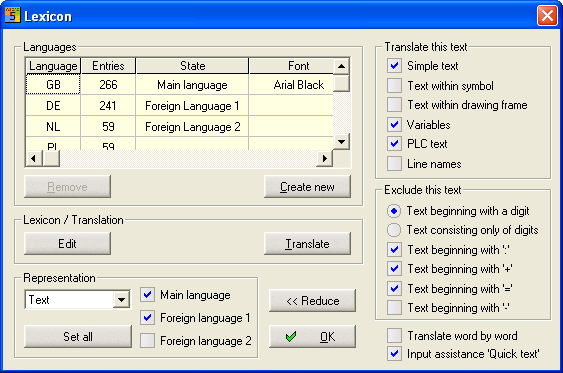Check Foreign language 2 representation

click(x=147, y=340)
